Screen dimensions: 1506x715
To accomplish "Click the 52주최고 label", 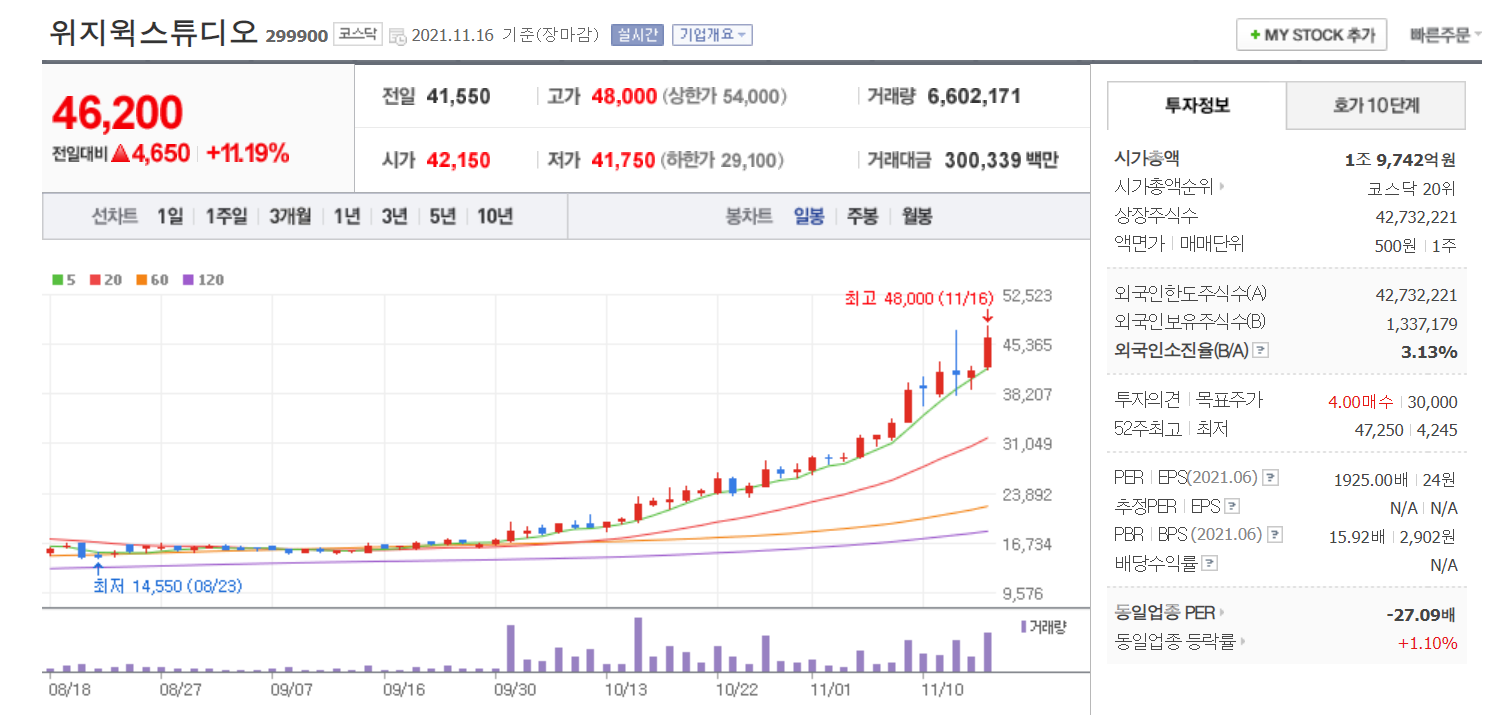I will 1148,429.
